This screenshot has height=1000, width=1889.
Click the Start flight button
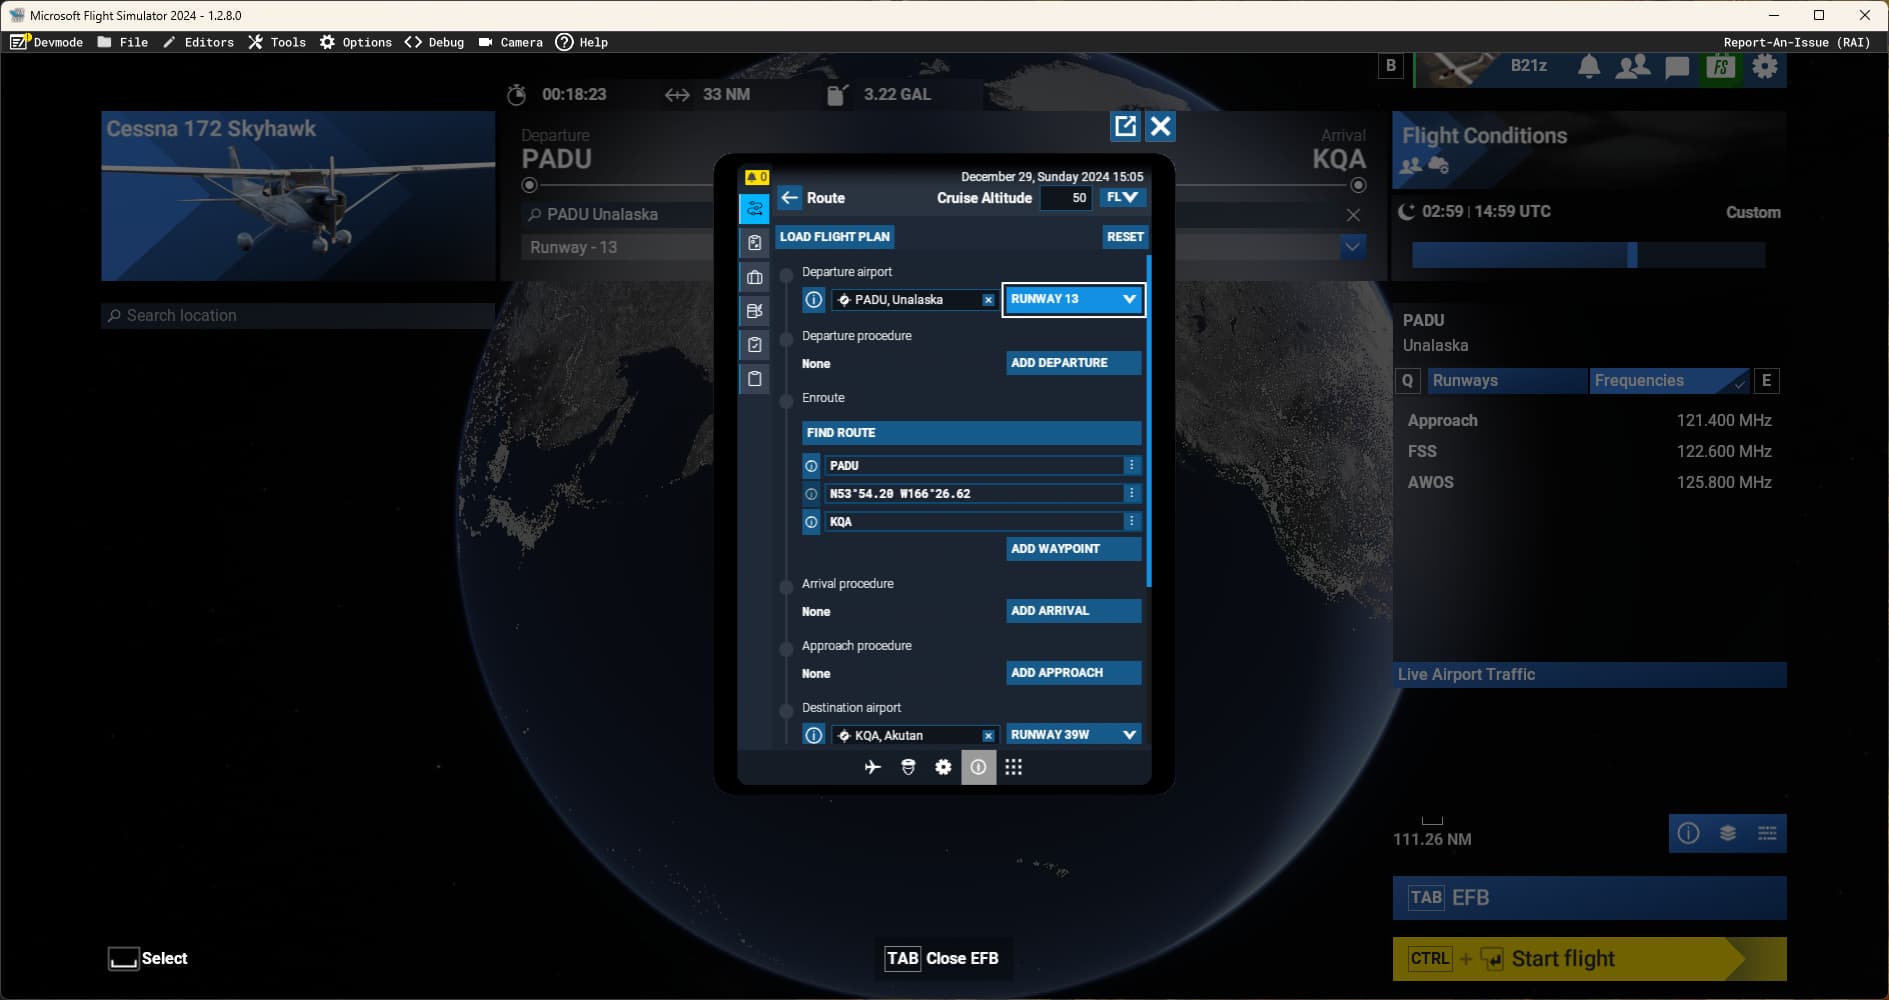(x=1589, y=959)
